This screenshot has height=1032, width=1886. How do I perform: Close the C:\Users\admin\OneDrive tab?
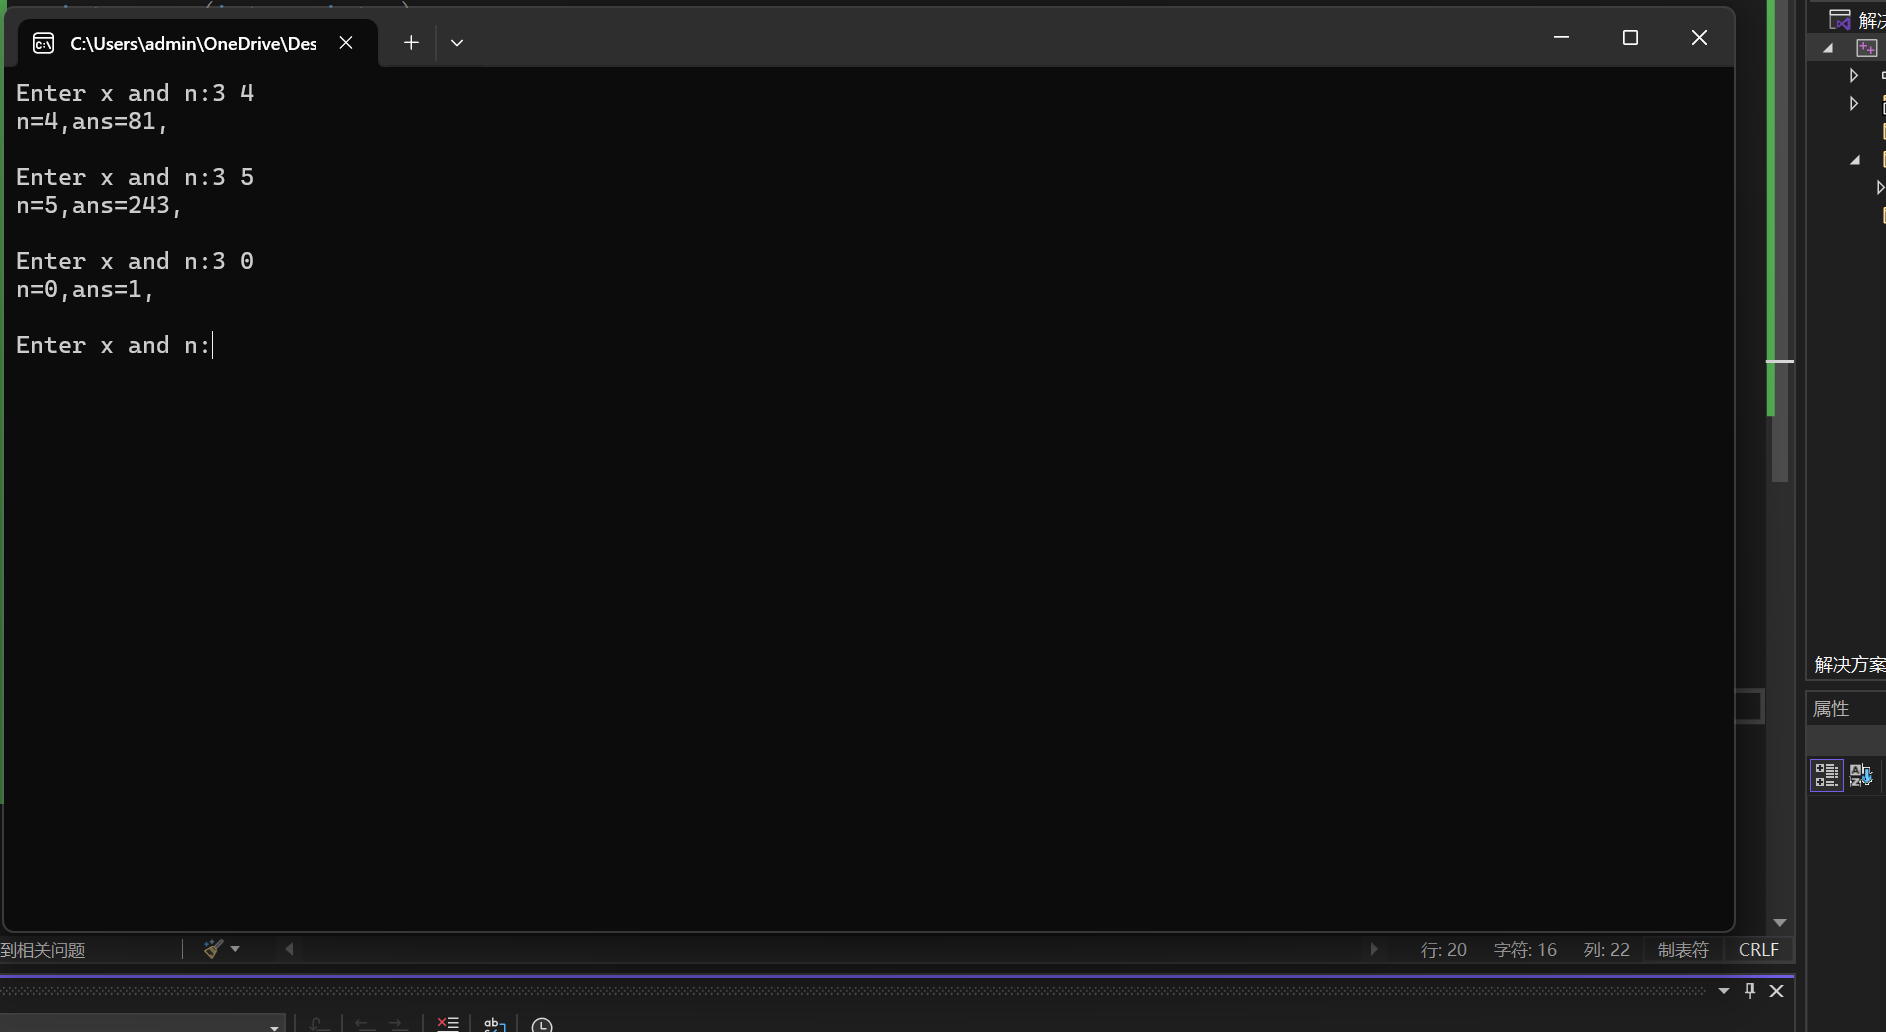(346, 43)
